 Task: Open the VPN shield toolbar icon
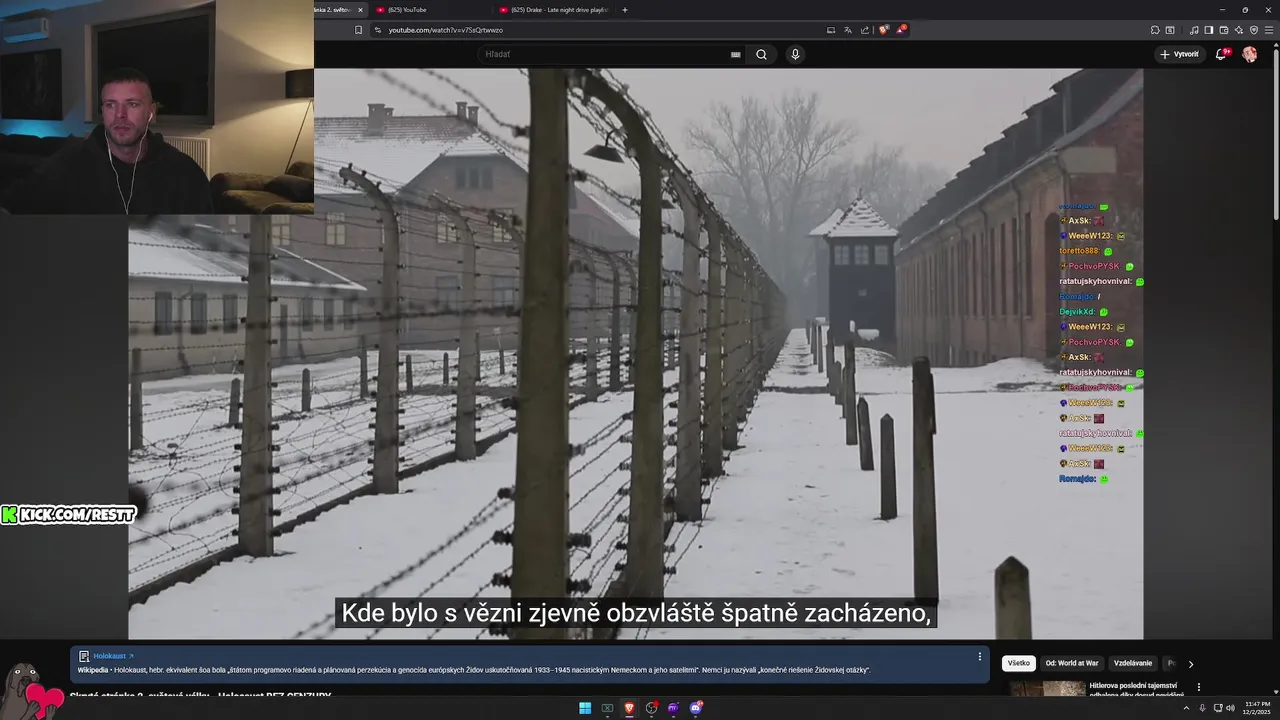pos(1254,30)
